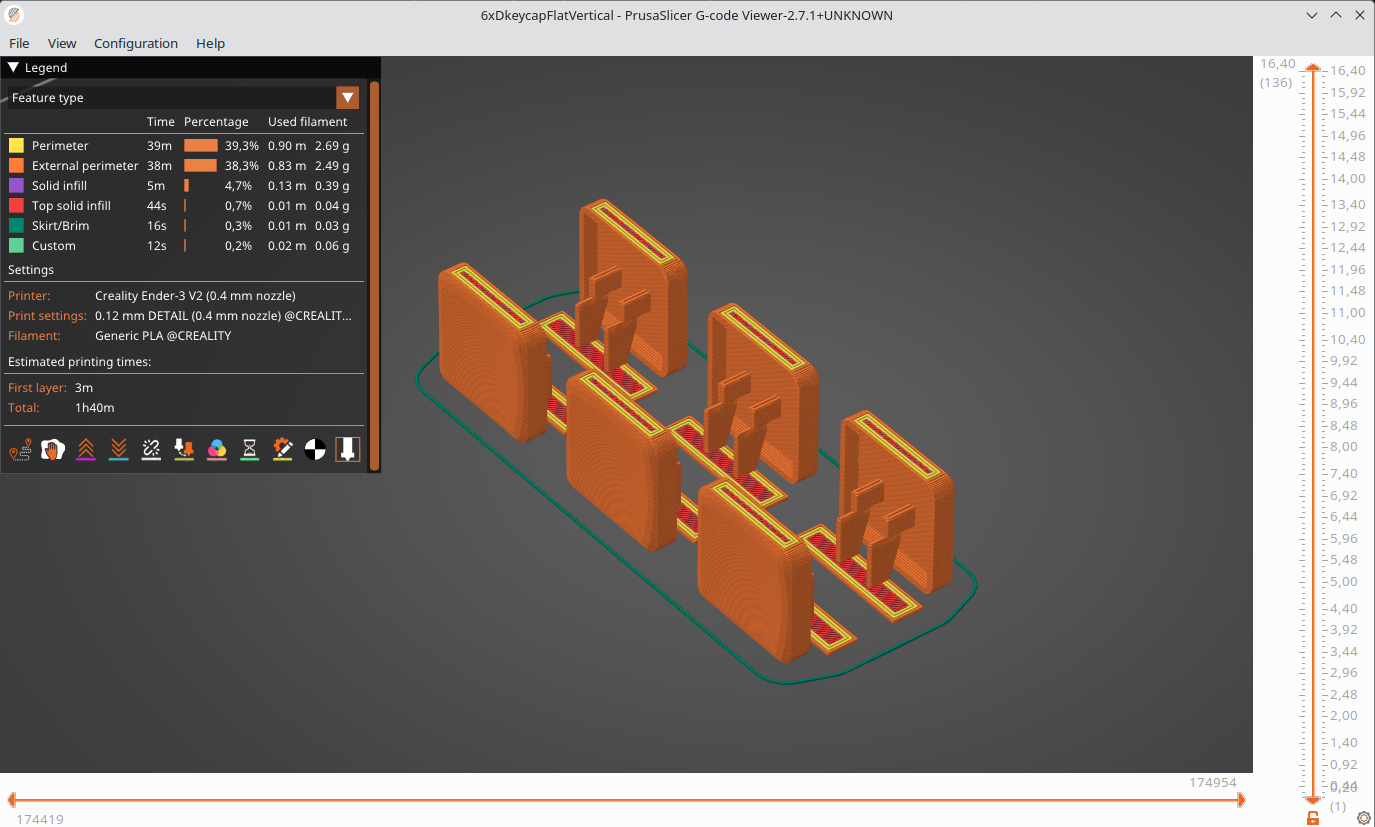Toggle the legend panel icon
Viewport: 1375px width, 827px height.
pos(347,449)
